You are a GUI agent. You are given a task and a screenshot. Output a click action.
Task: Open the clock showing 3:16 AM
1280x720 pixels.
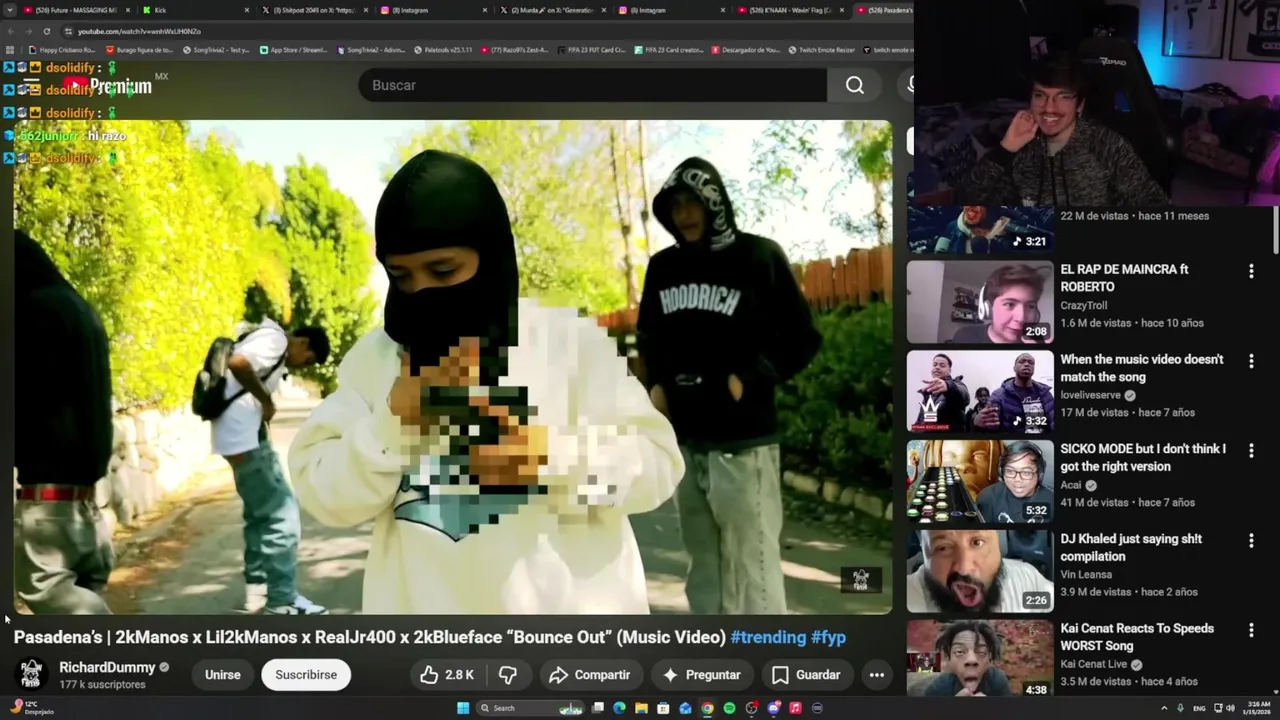pyautogui.click(x=1259, y=708)
